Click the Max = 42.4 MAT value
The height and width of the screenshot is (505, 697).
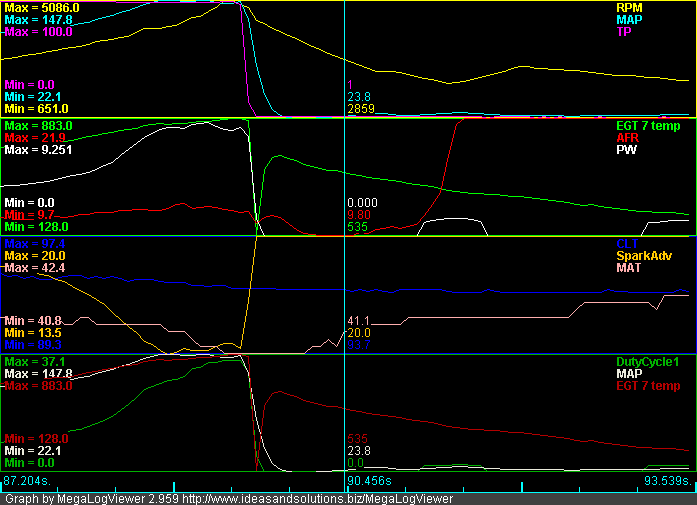coord(35,268)
